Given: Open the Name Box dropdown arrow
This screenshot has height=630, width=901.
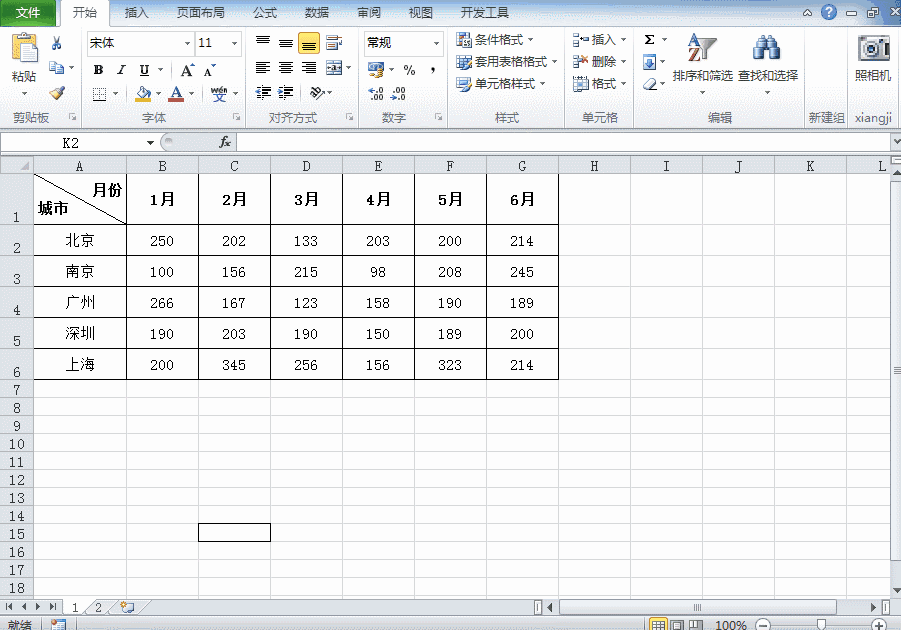Looking at the screenshot, I should coord(150,143).
